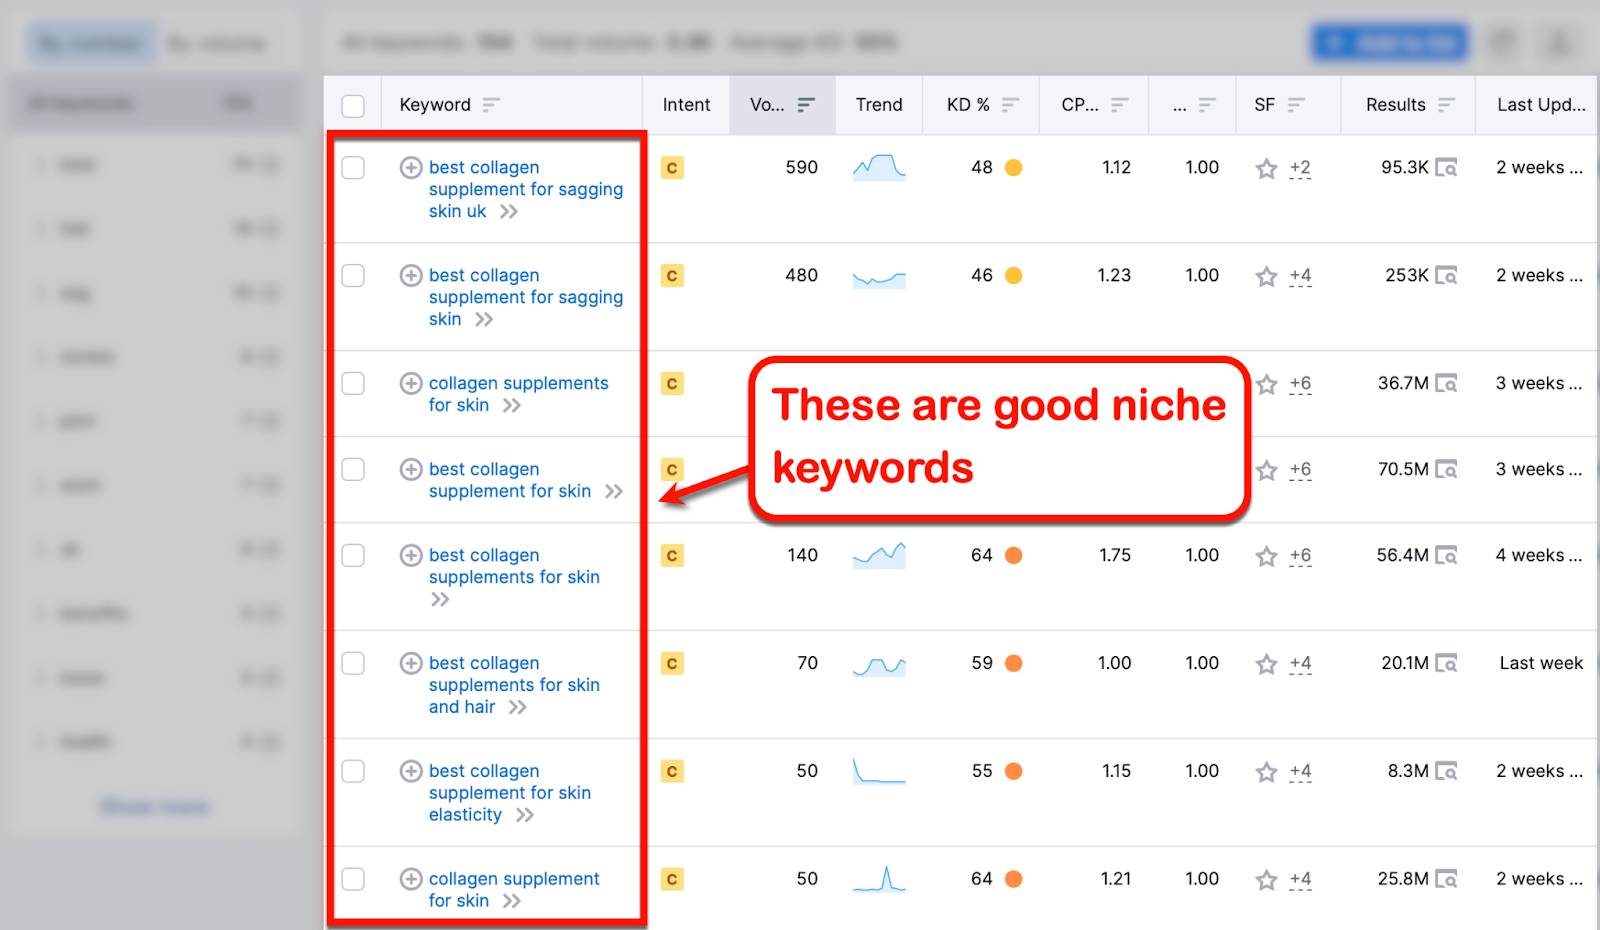This screenshot has height=930, width=1600.
Task: Click the Intent column header
Action: click(686, 105)
